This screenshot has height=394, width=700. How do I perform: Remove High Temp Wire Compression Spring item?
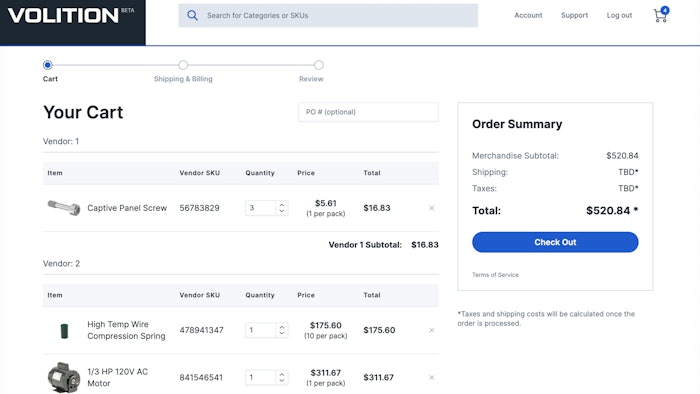(432, 330)
